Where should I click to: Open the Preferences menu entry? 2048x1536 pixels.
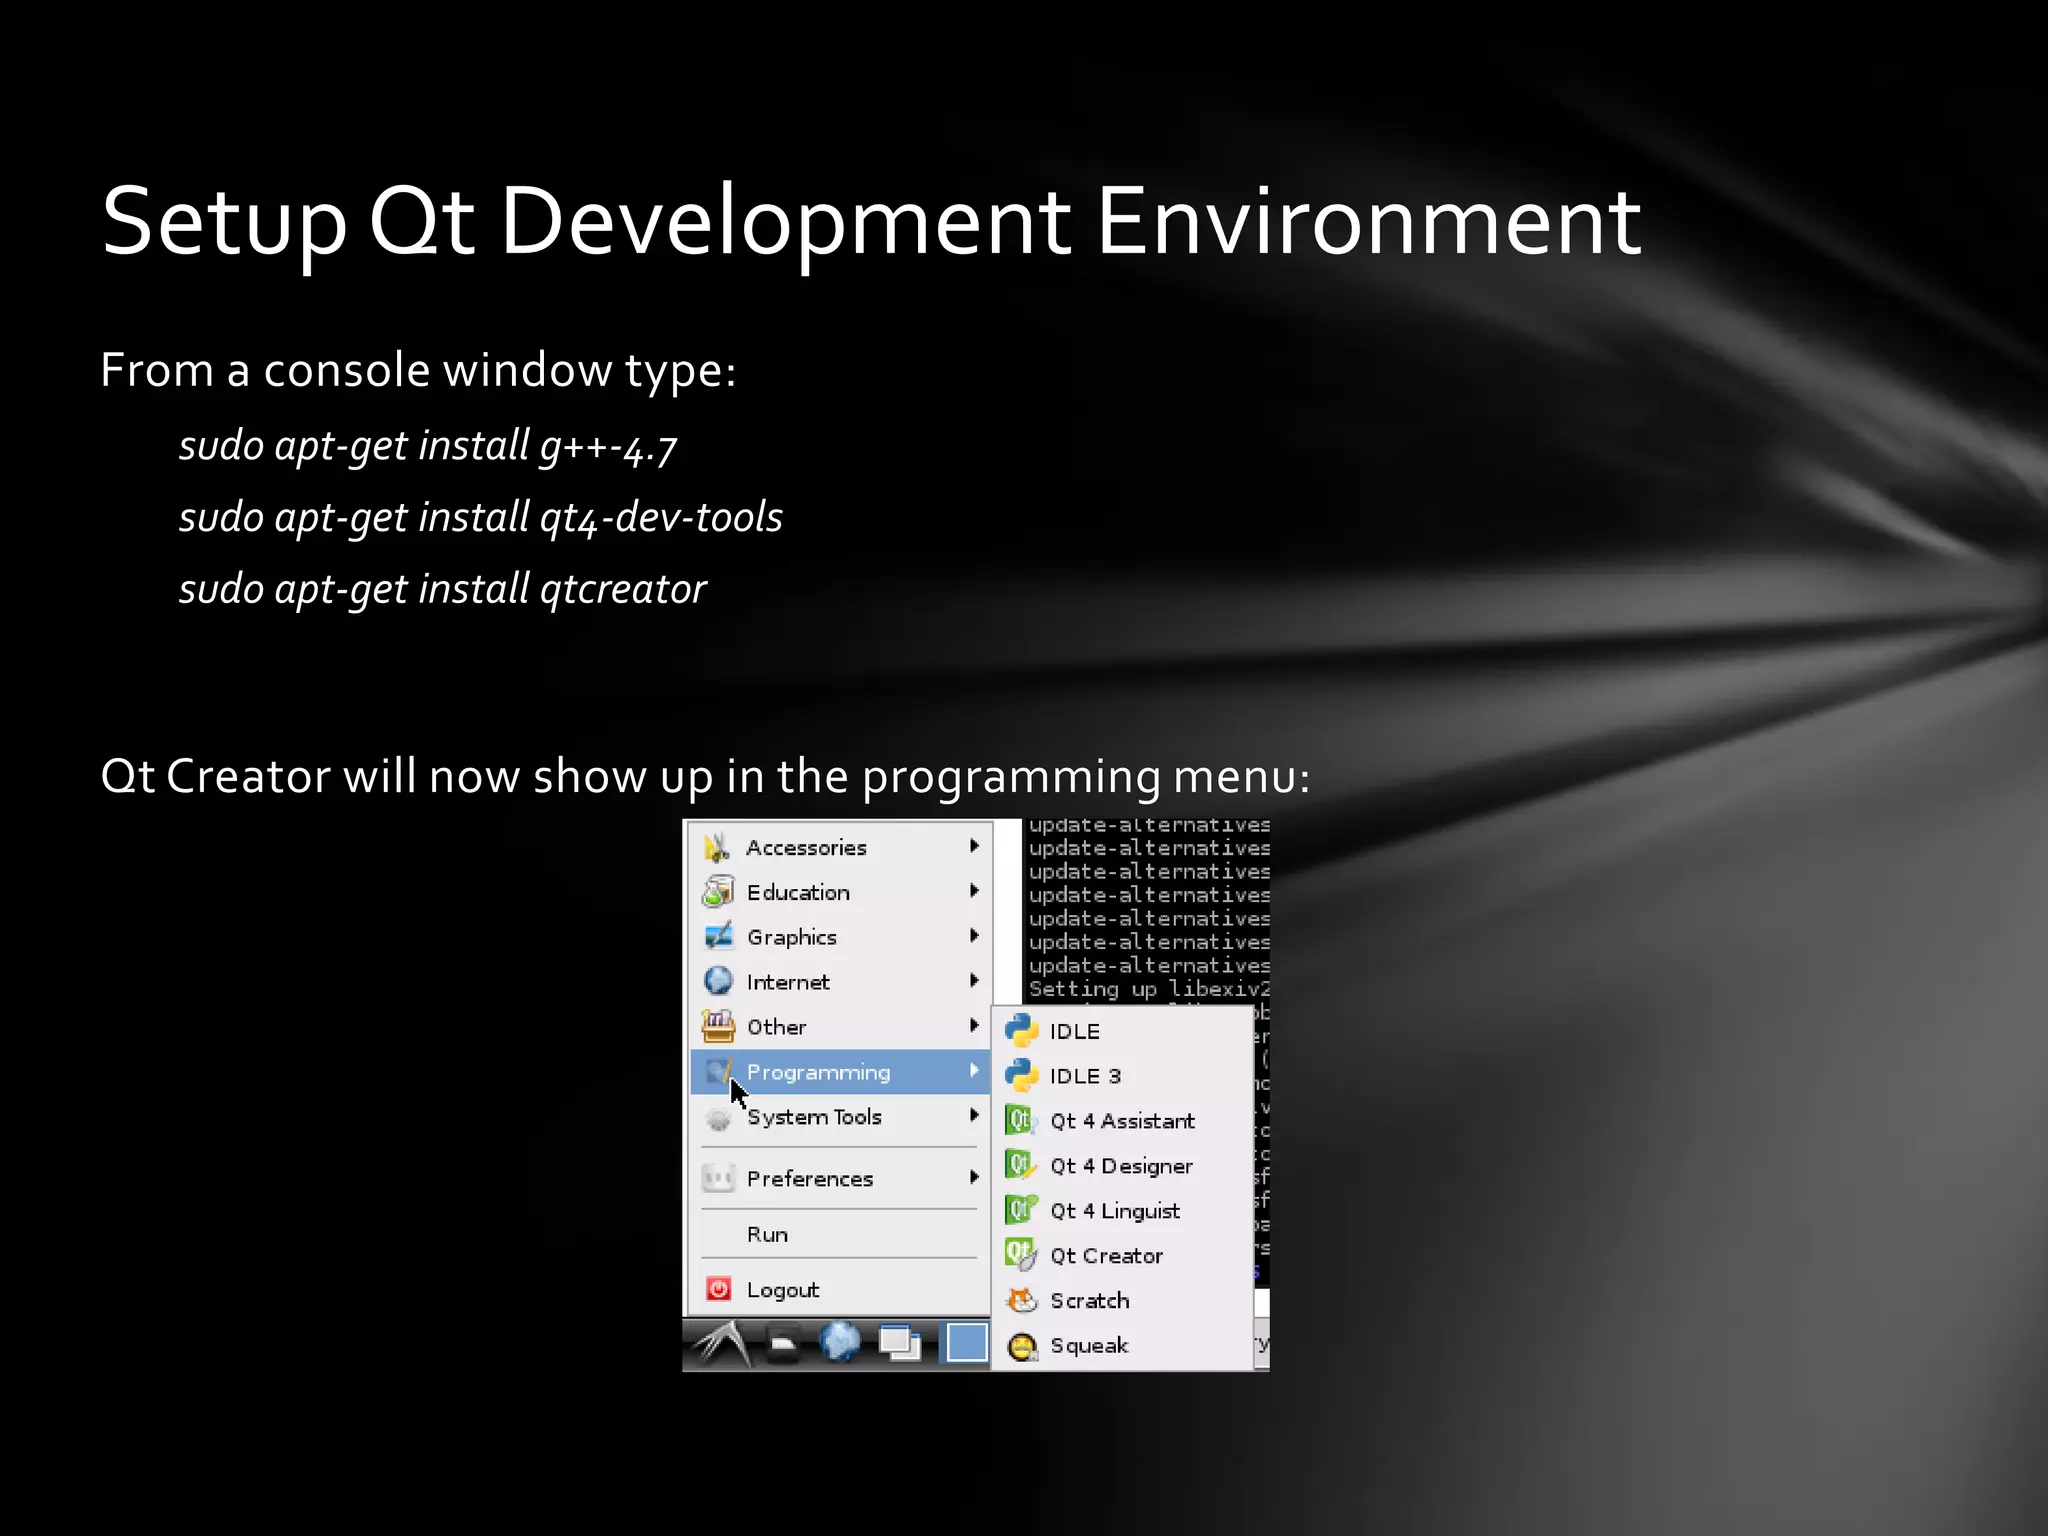(x=840, y=1178)
